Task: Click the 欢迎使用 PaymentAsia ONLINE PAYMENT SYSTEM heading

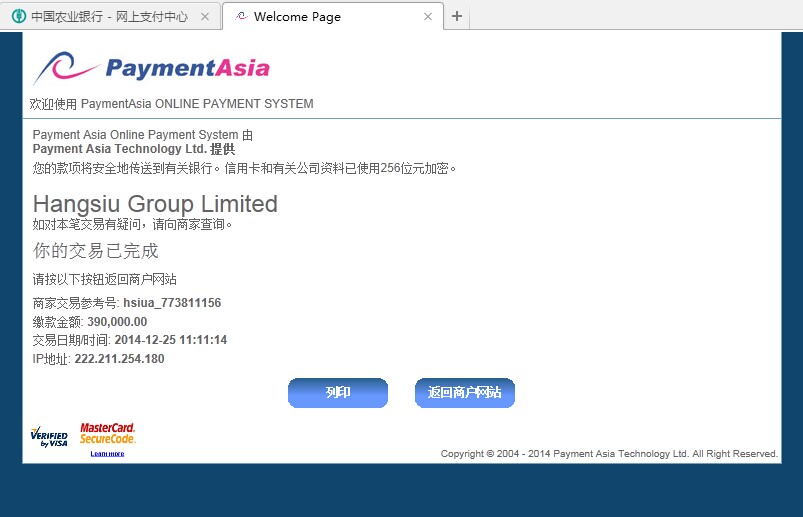Action: click(172, 104)
